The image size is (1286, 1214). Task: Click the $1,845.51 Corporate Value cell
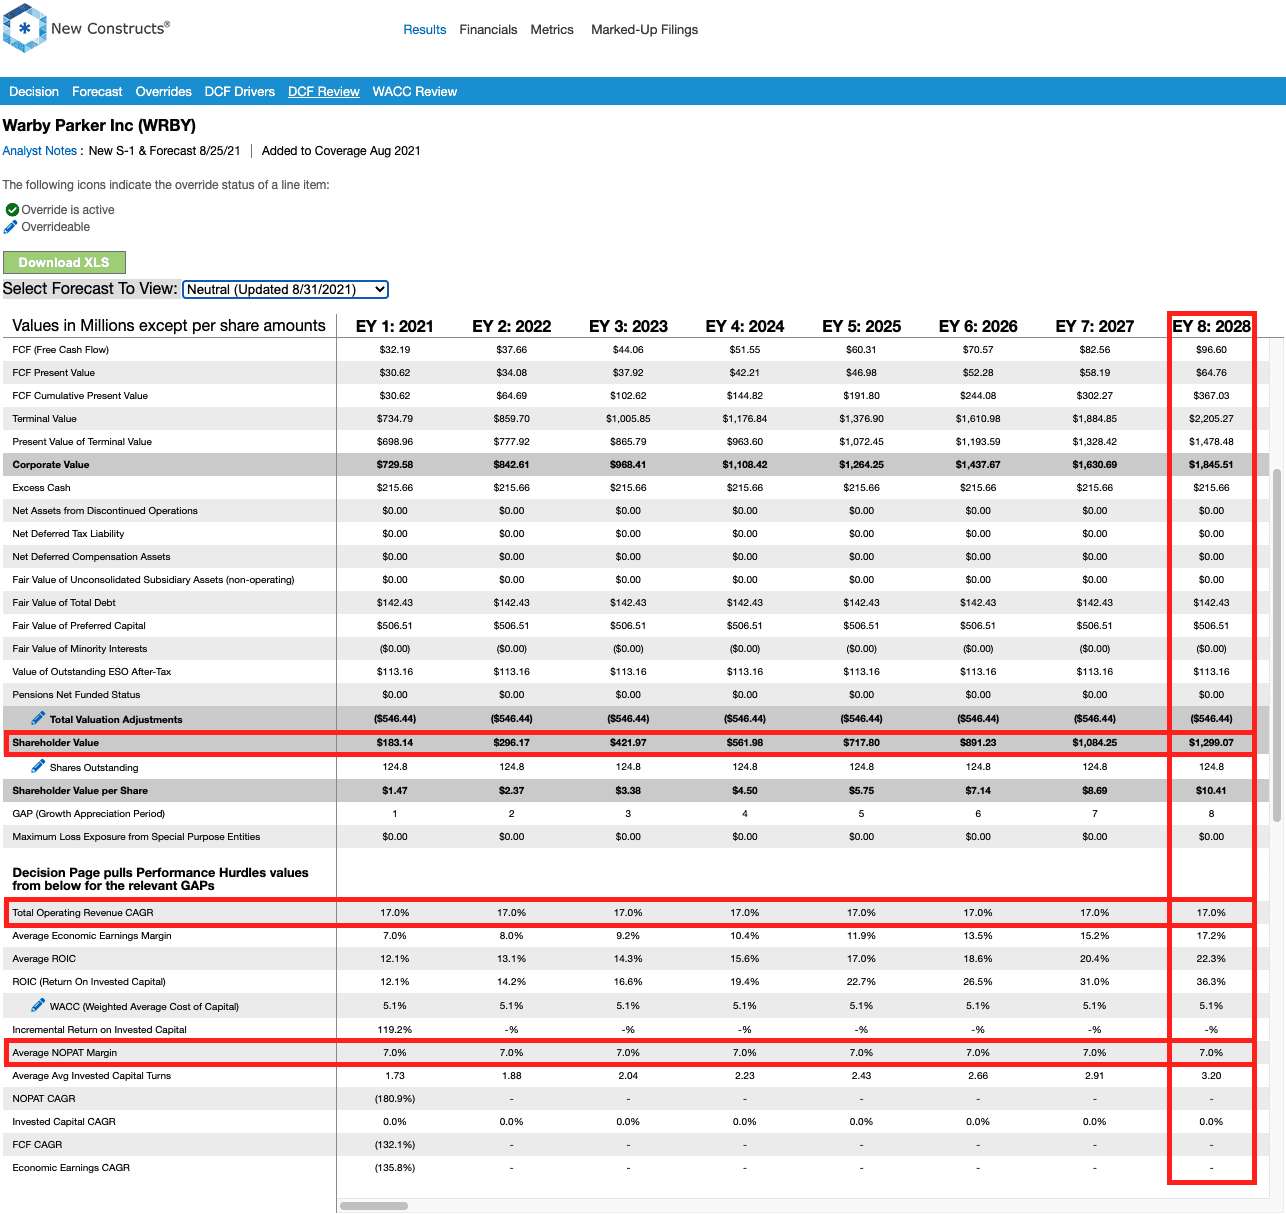[x=1211, y=465]
